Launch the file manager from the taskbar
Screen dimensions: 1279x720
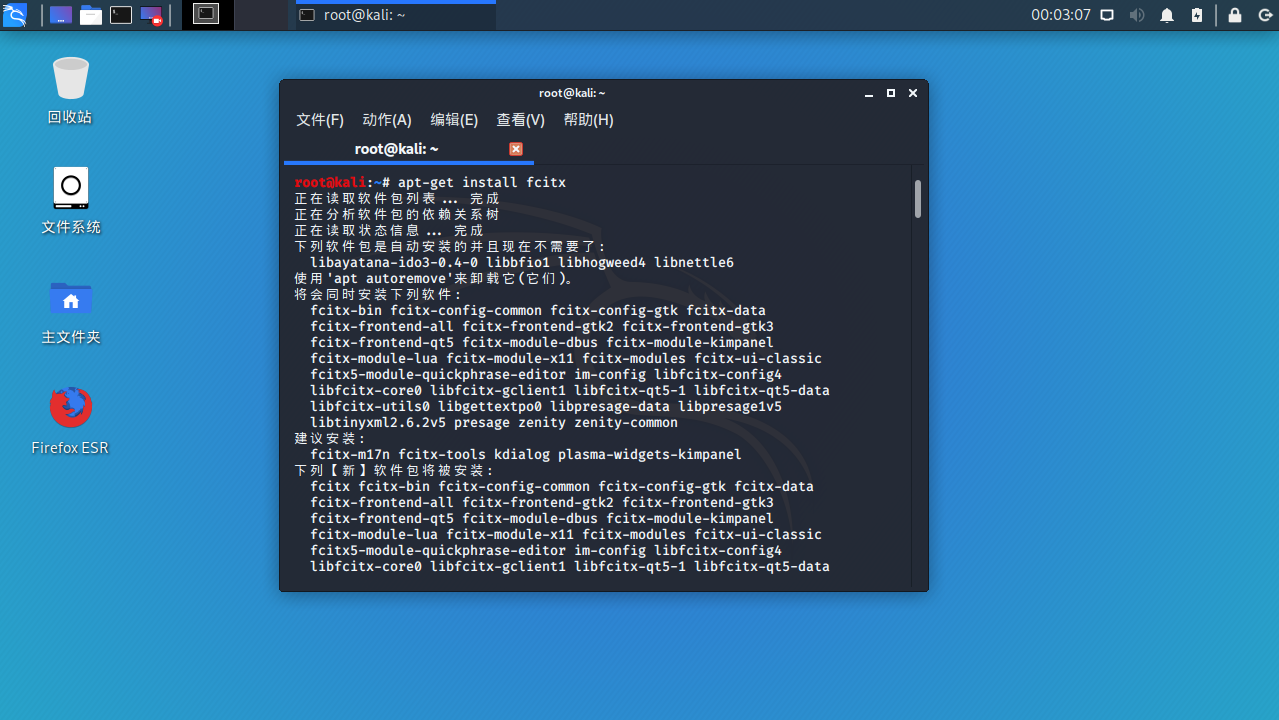[89, 15]
